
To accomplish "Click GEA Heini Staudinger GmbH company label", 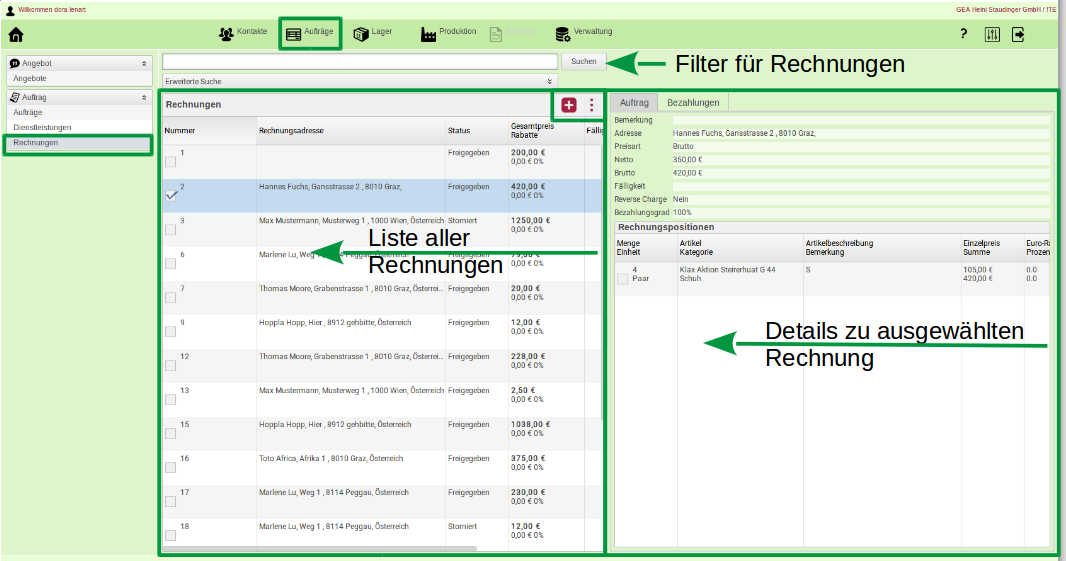I will click(1006, 10).
